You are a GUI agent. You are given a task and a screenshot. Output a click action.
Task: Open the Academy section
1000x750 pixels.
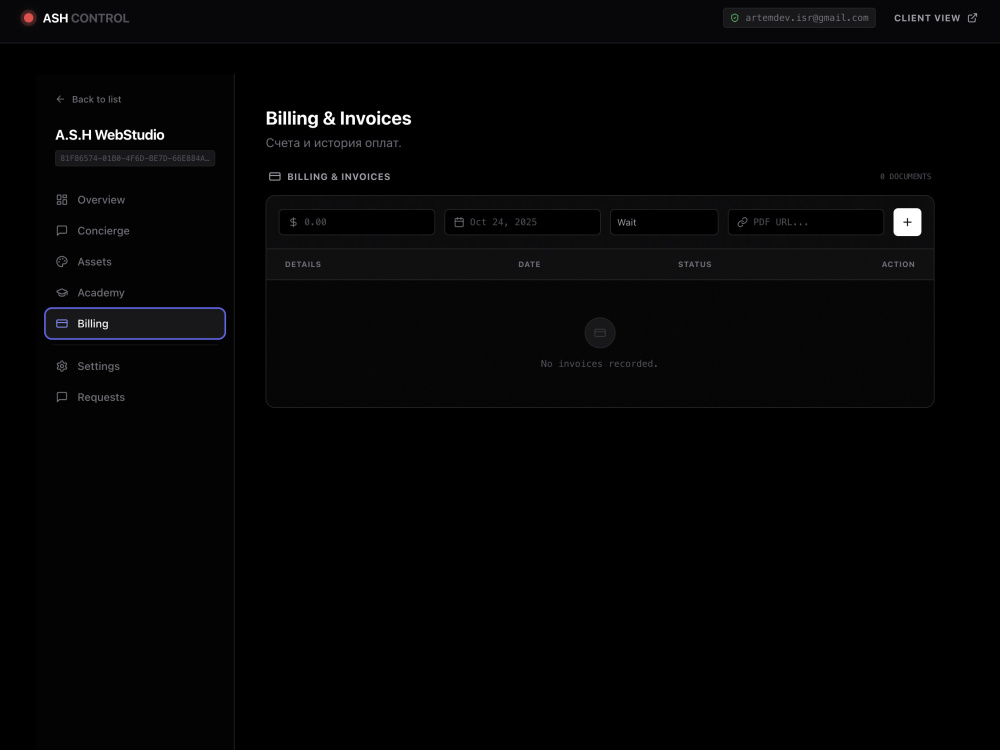135,292
